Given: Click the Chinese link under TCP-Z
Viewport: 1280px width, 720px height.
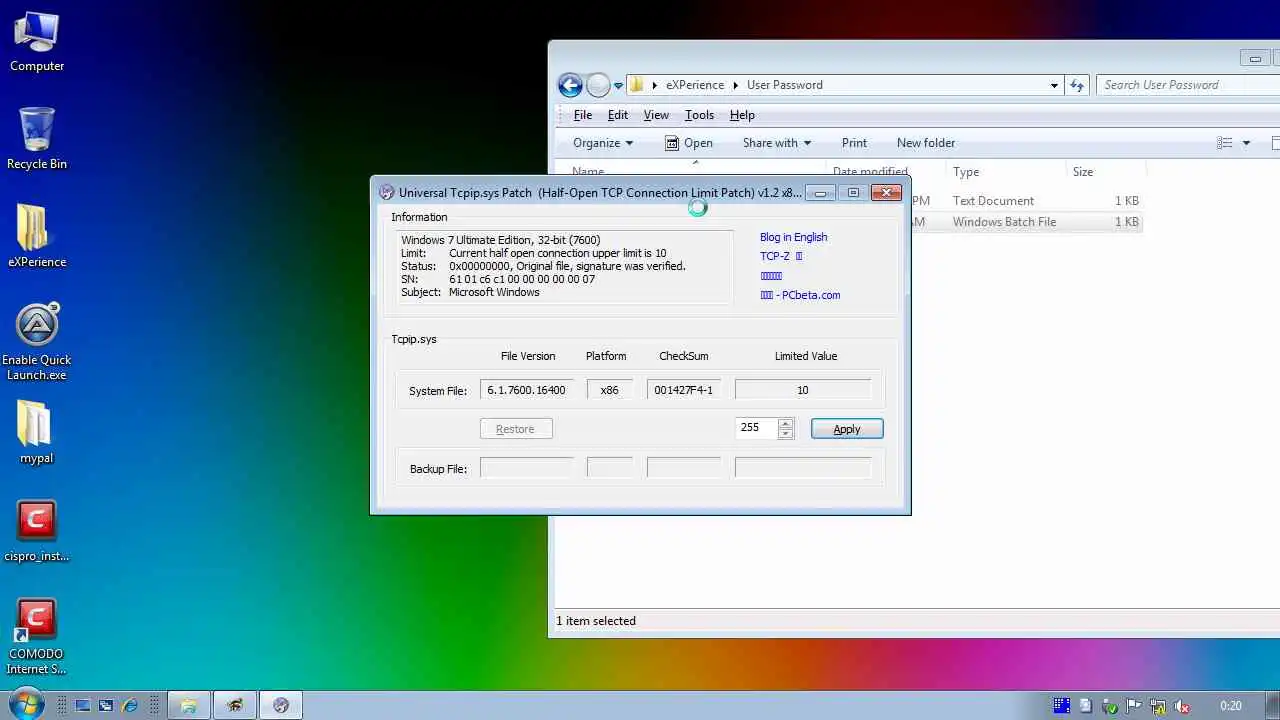Looking at the screenshot, I should 771,276.
